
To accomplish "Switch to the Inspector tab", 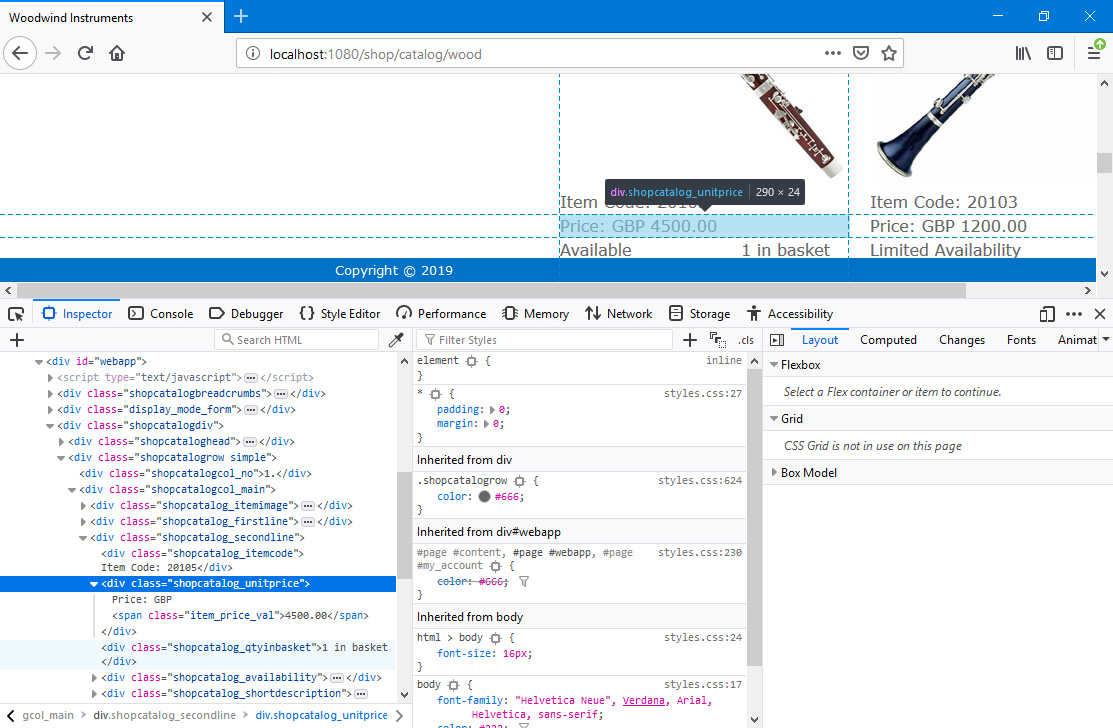I will tap(77, 314).
